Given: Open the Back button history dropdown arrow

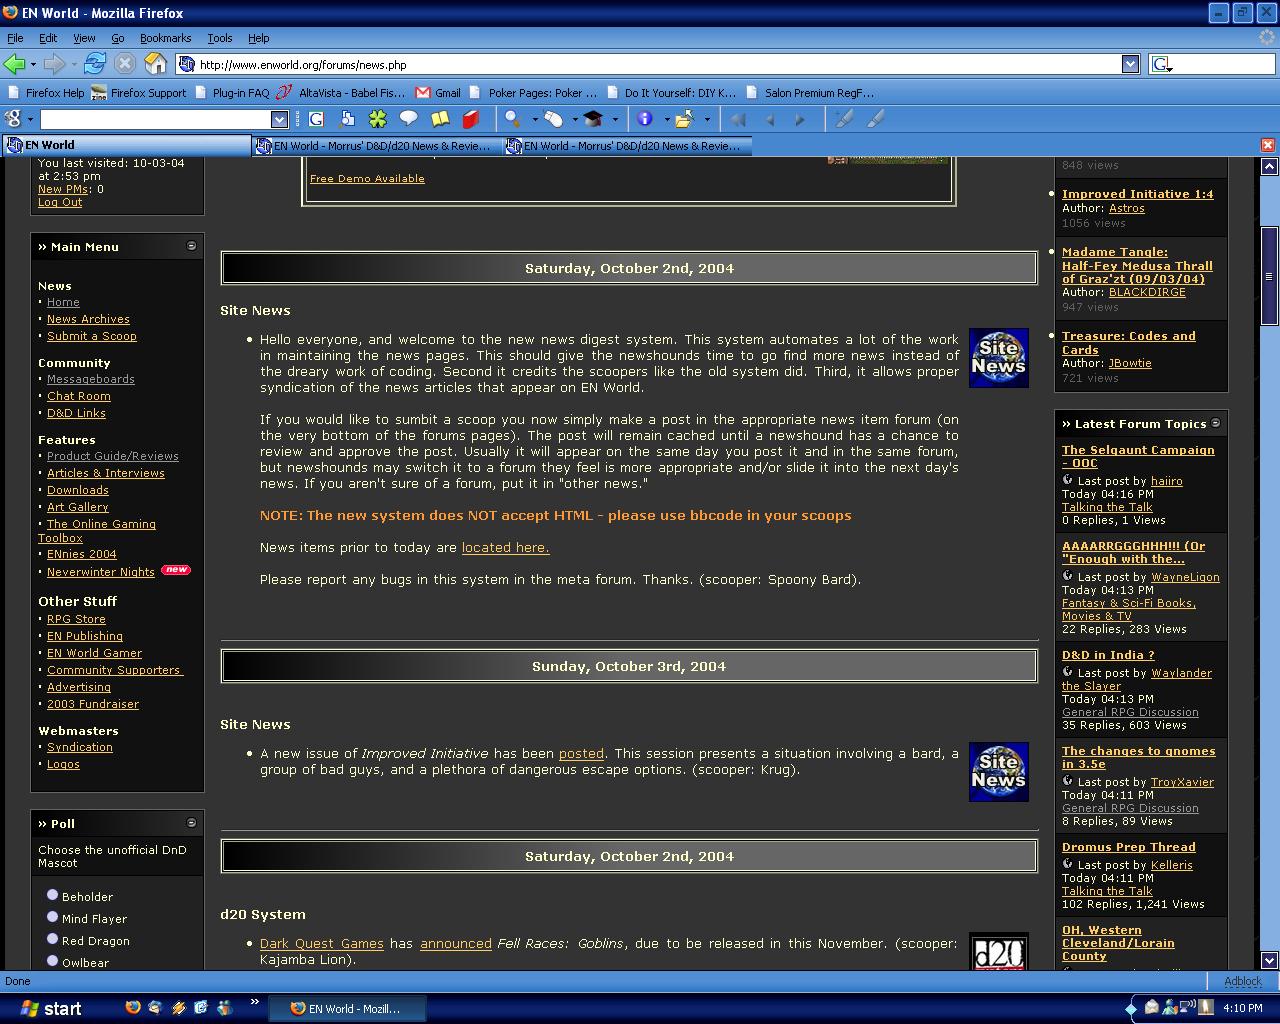Looking at the screenshot, I should point(33,64).
